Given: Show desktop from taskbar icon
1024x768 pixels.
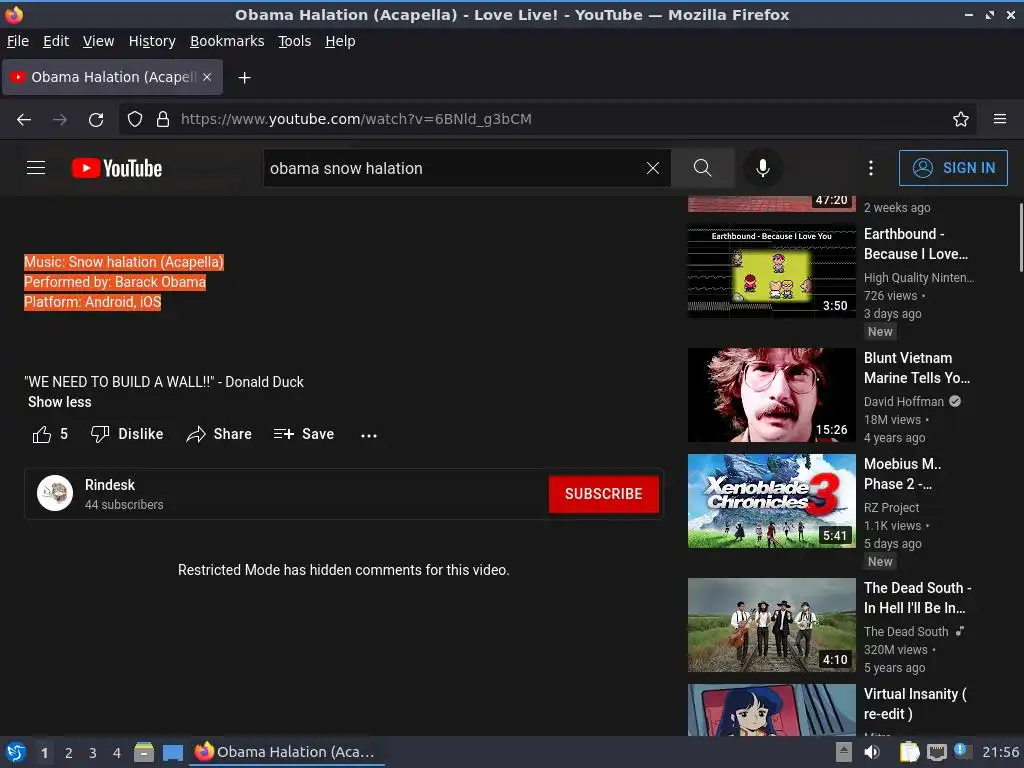Looking at the screenshot, I should [172, 752].
